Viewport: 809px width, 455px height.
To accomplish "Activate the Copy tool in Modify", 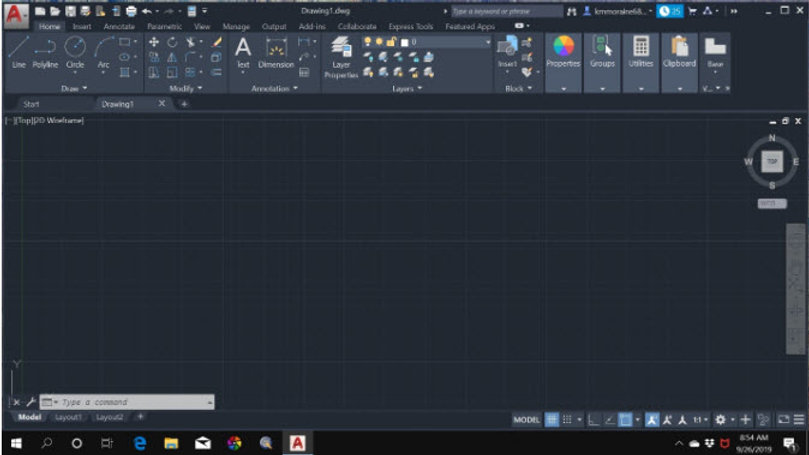I will tap(154, 57).
